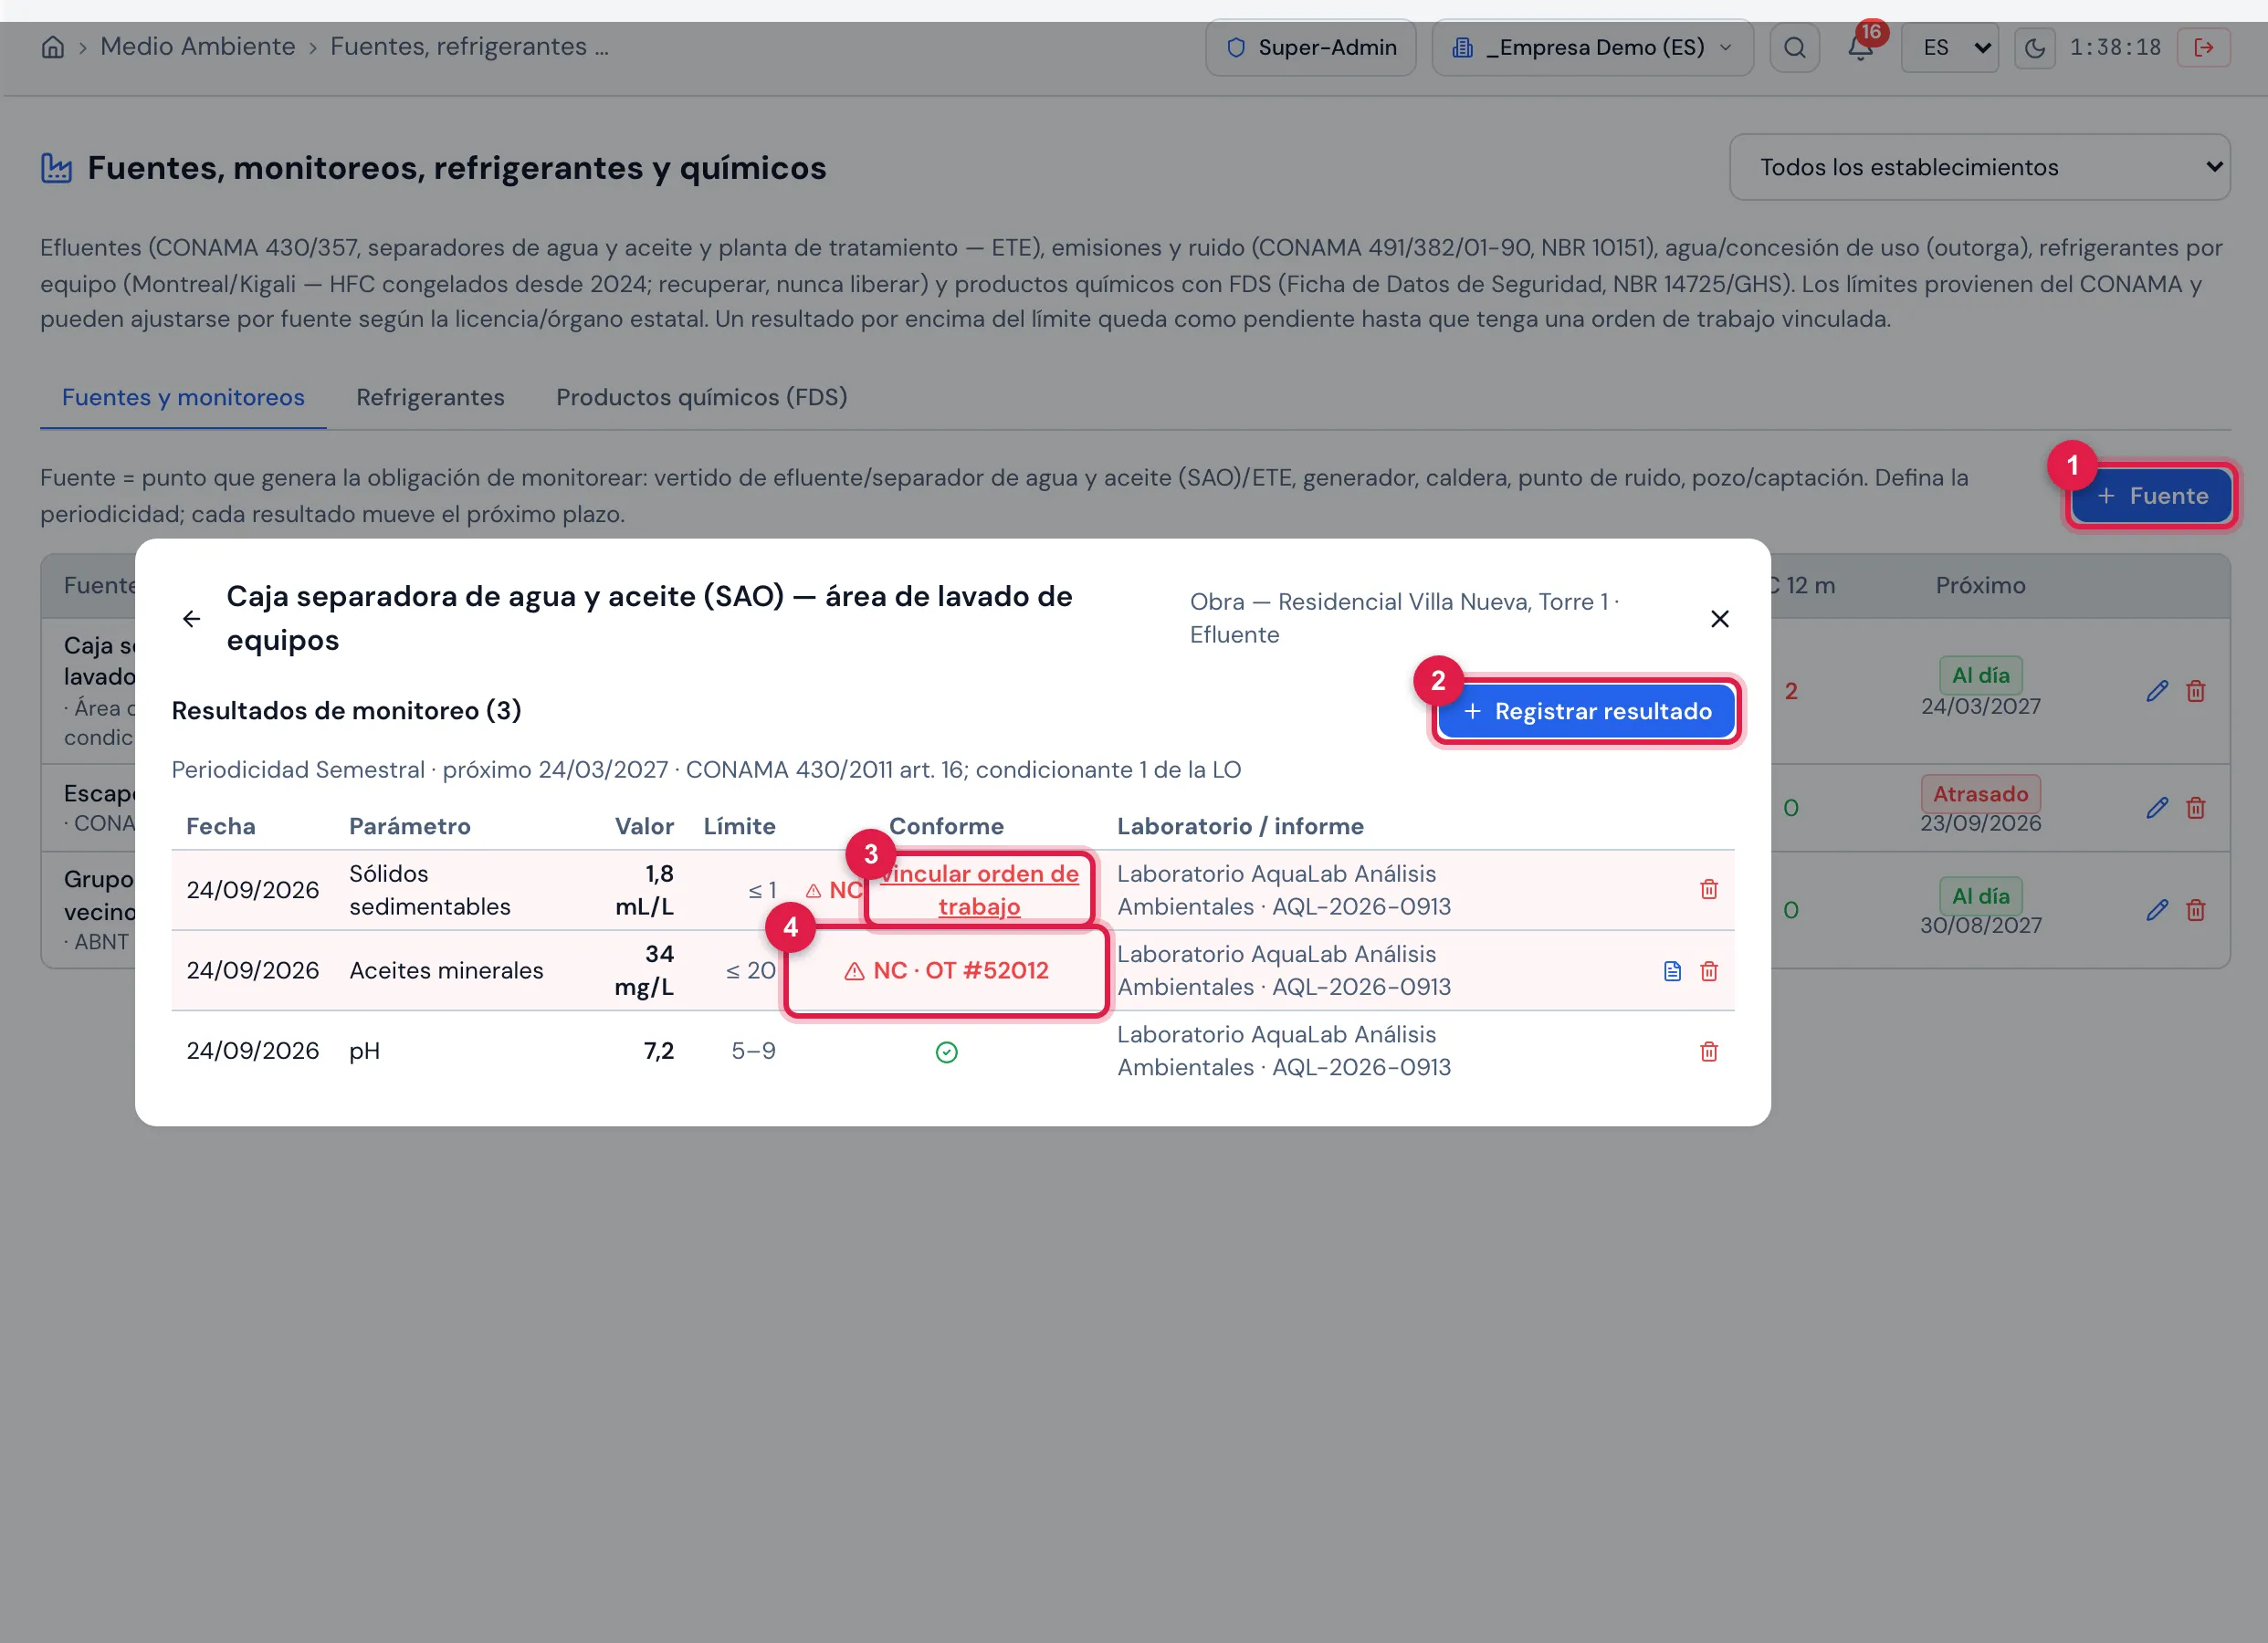
Task: Open attached report for Aceites minerales
Action: [x=1672, y=971]
